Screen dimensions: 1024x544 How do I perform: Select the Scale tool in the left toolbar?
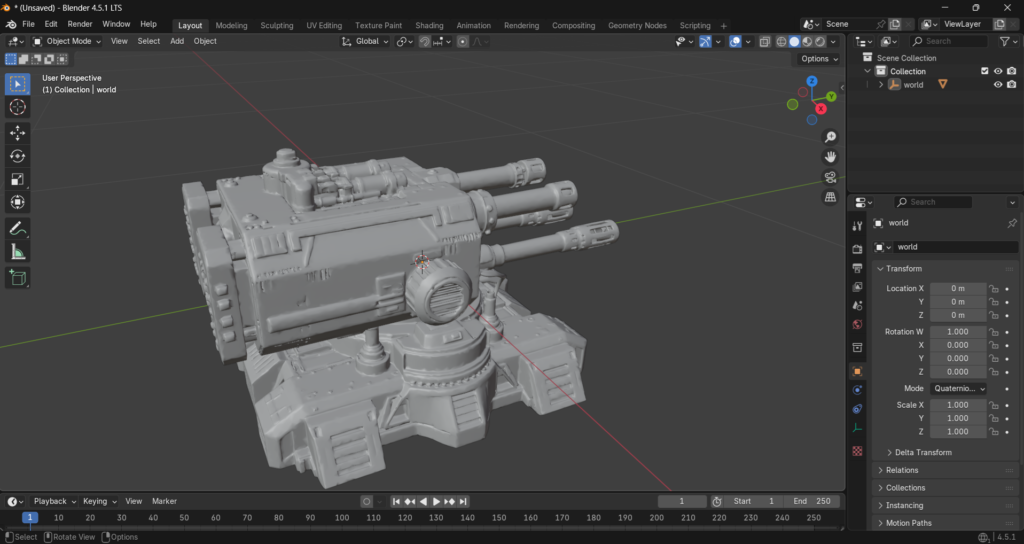tap(18, 179)
